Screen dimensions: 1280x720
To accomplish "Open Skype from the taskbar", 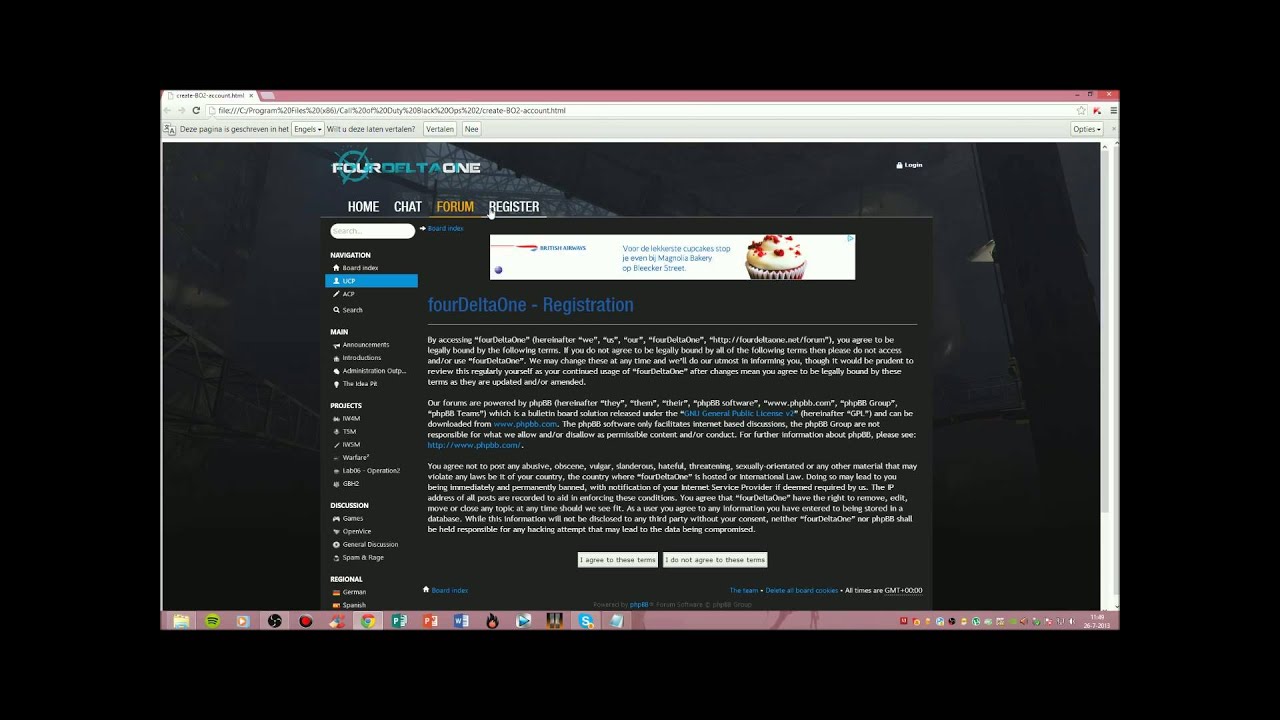I will (586, 621).
